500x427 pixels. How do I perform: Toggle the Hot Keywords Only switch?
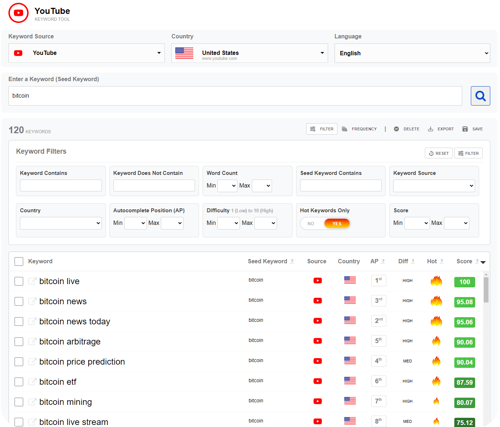tap(325, 223)
